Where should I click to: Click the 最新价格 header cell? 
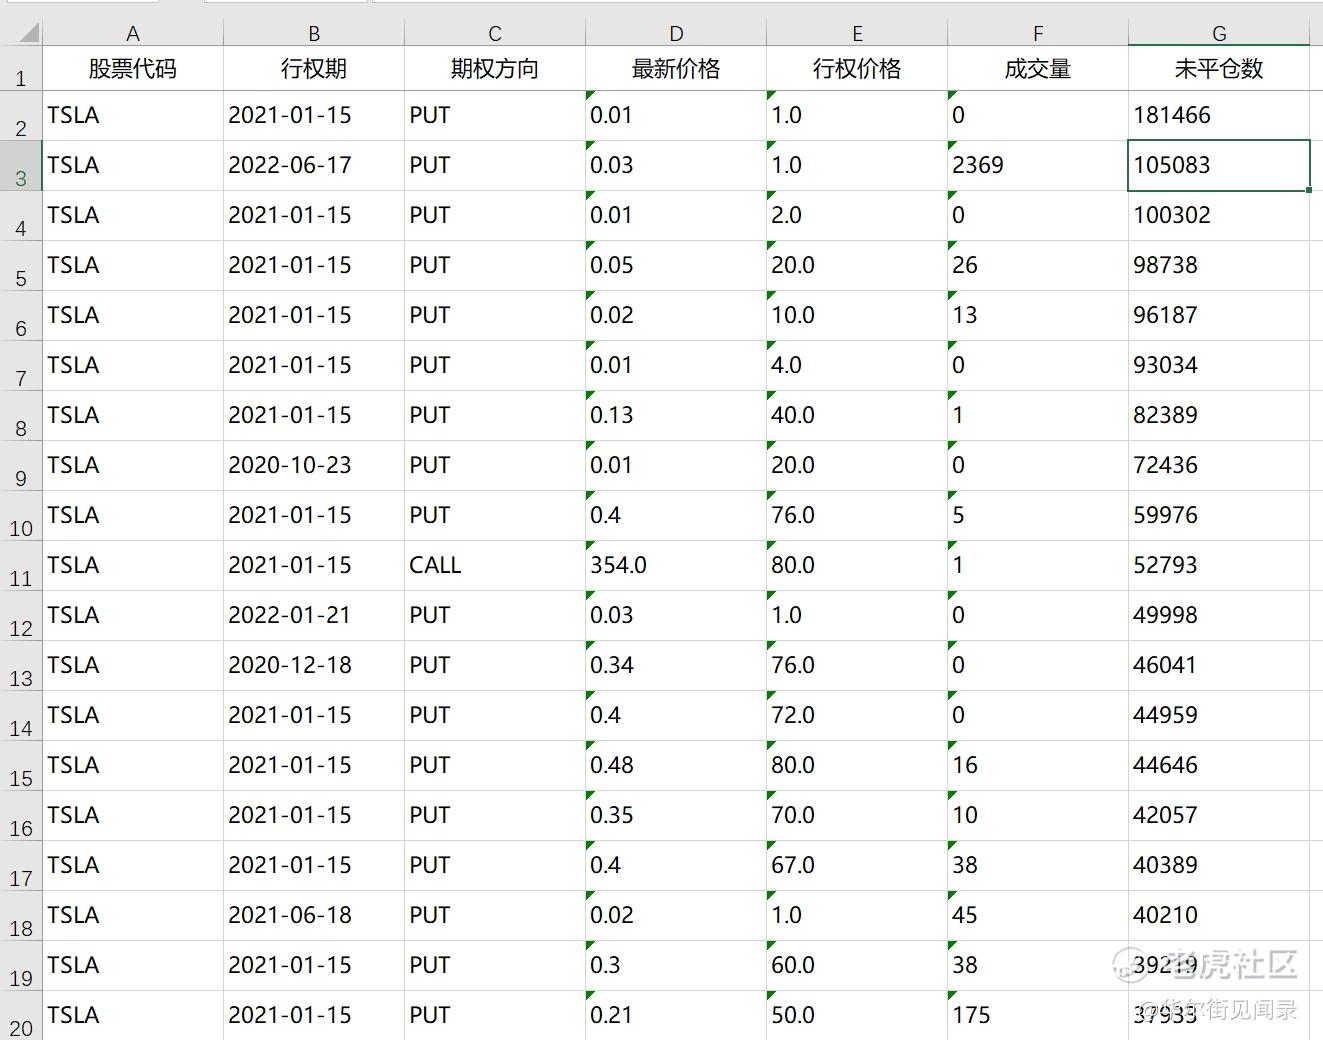coord(675,68)
